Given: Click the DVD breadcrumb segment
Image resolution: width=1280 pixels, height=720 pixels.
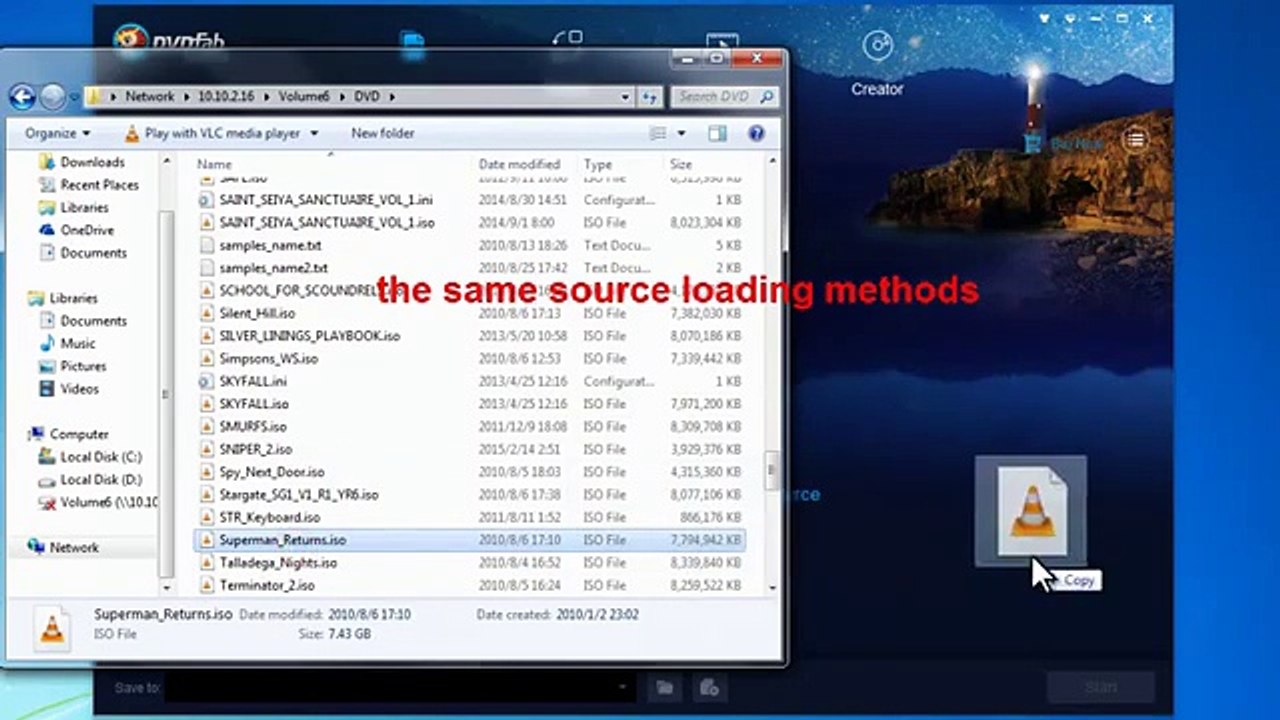Looking at the screenshot, I should pos(366,97).
